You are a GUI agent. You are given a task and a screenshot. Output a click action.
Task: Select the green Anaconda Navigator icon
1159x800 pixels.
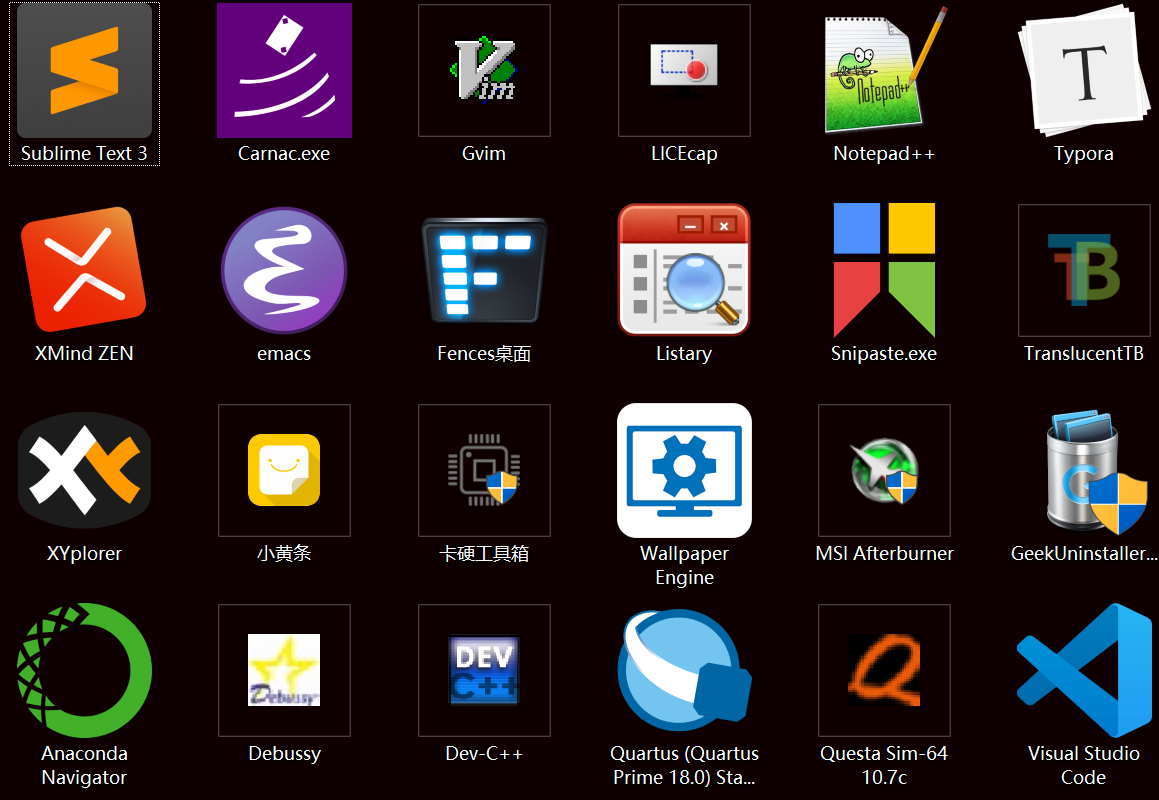(x=84, y=670)
